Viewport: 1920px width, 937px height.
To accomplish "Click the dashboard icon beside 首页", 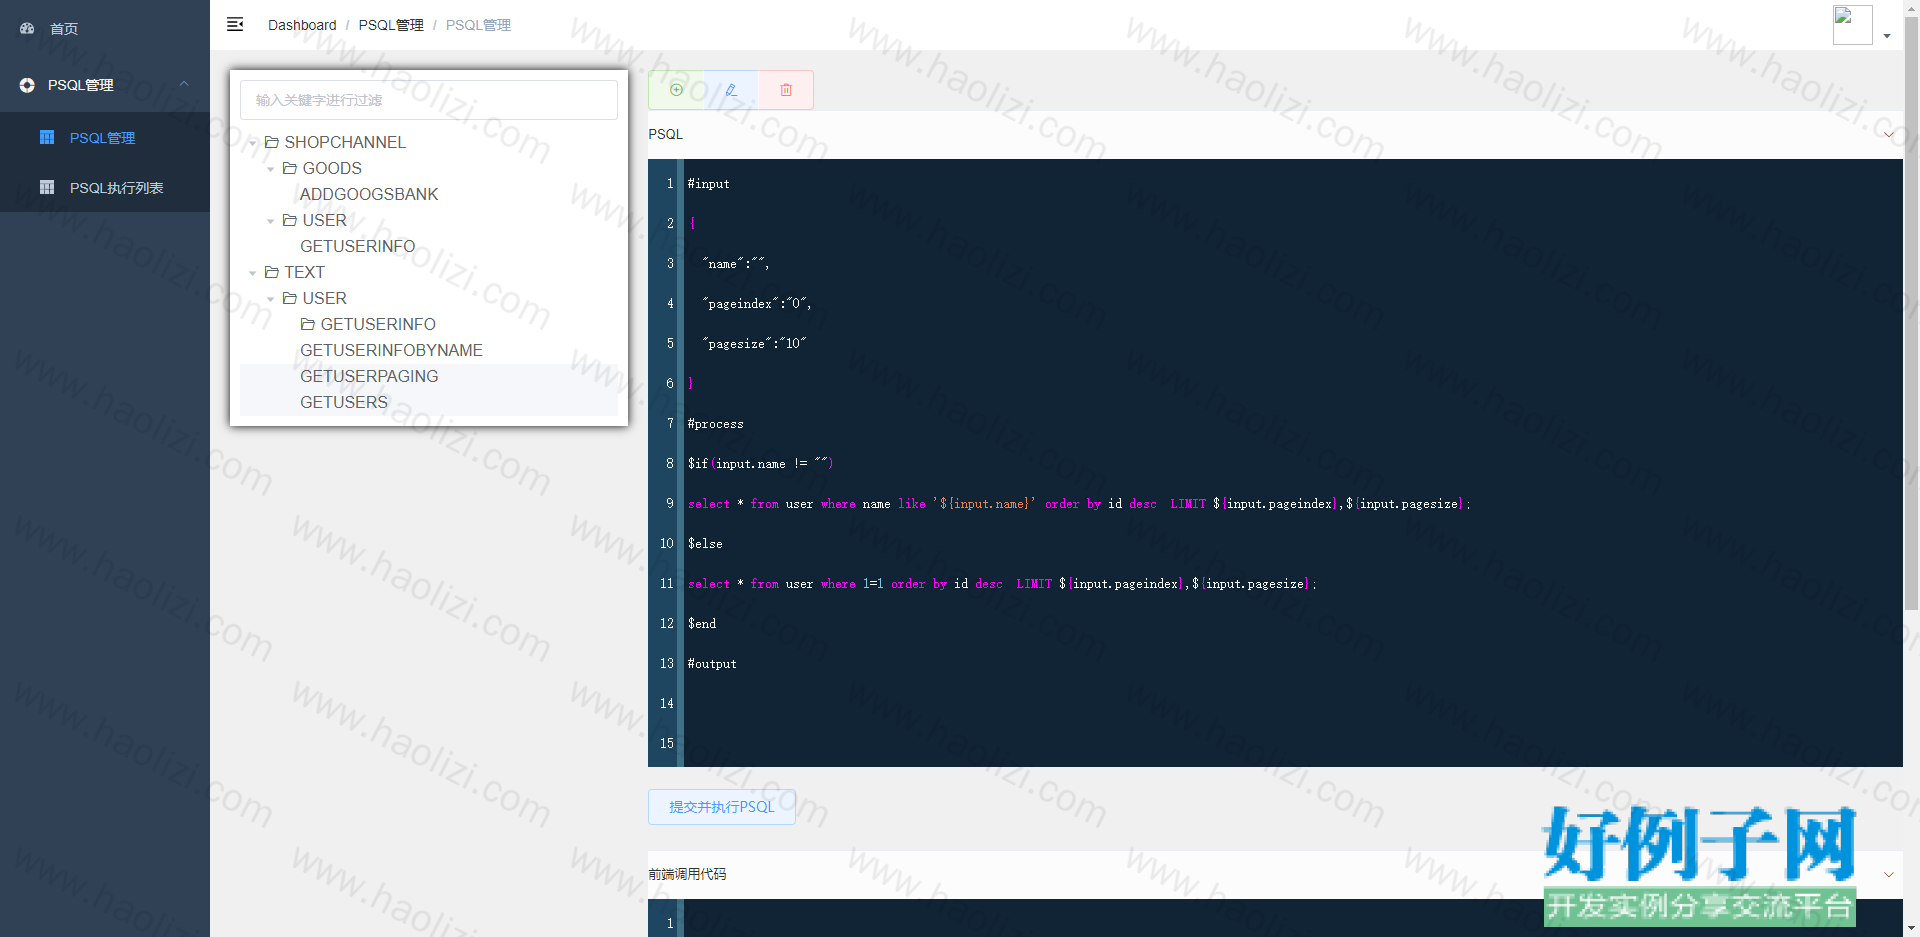I will 27,28.
